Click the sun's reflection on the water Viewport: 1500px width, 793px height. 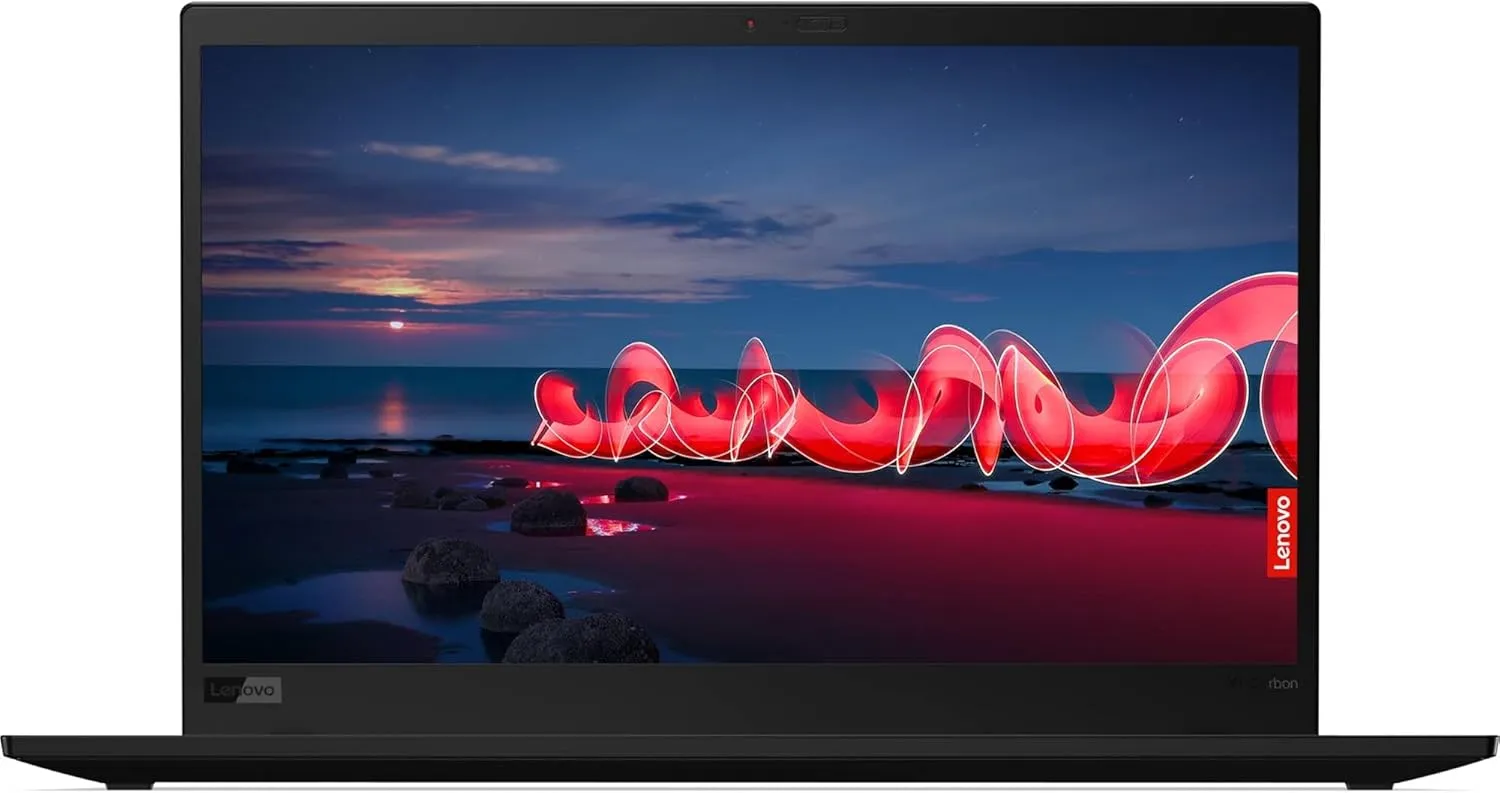[x=393, y=407]
